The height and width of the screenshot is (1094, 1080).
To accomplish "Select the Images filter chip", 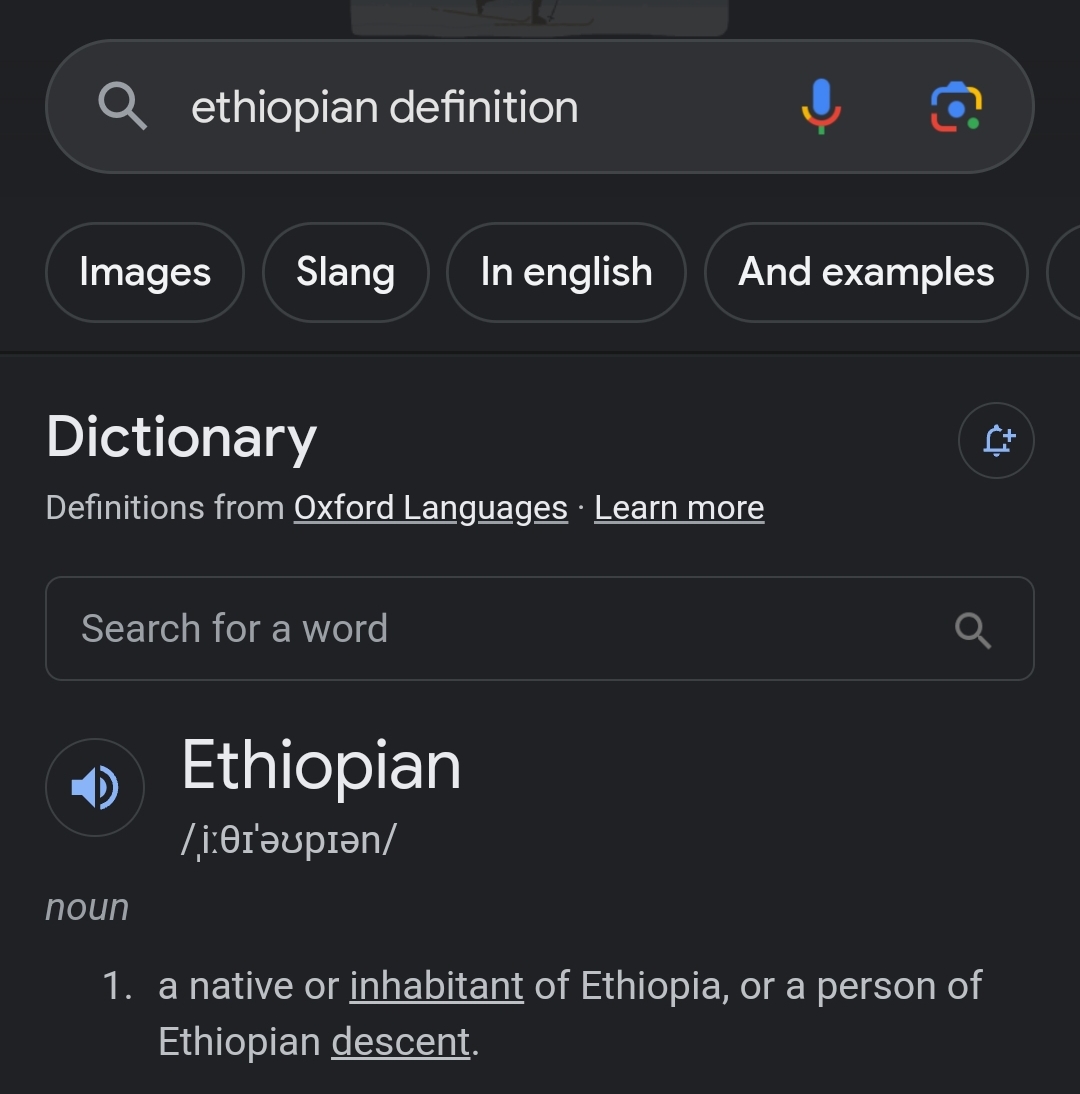I will (145, 272).
